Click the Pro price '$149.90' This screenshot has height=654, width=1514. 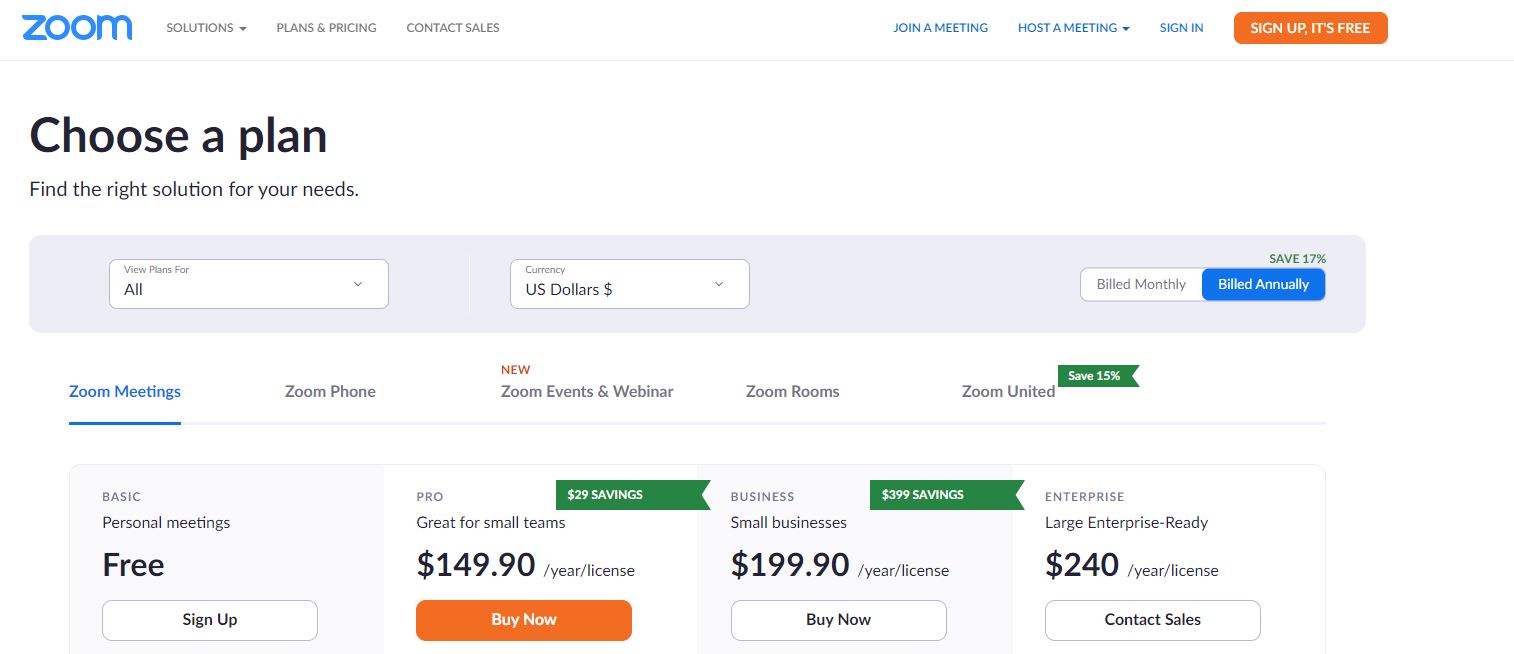point(476,565)
